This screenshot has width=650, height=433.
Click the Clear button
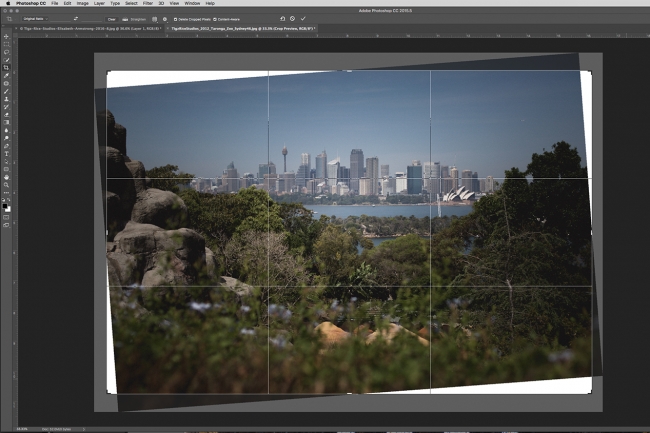point(112,19)
